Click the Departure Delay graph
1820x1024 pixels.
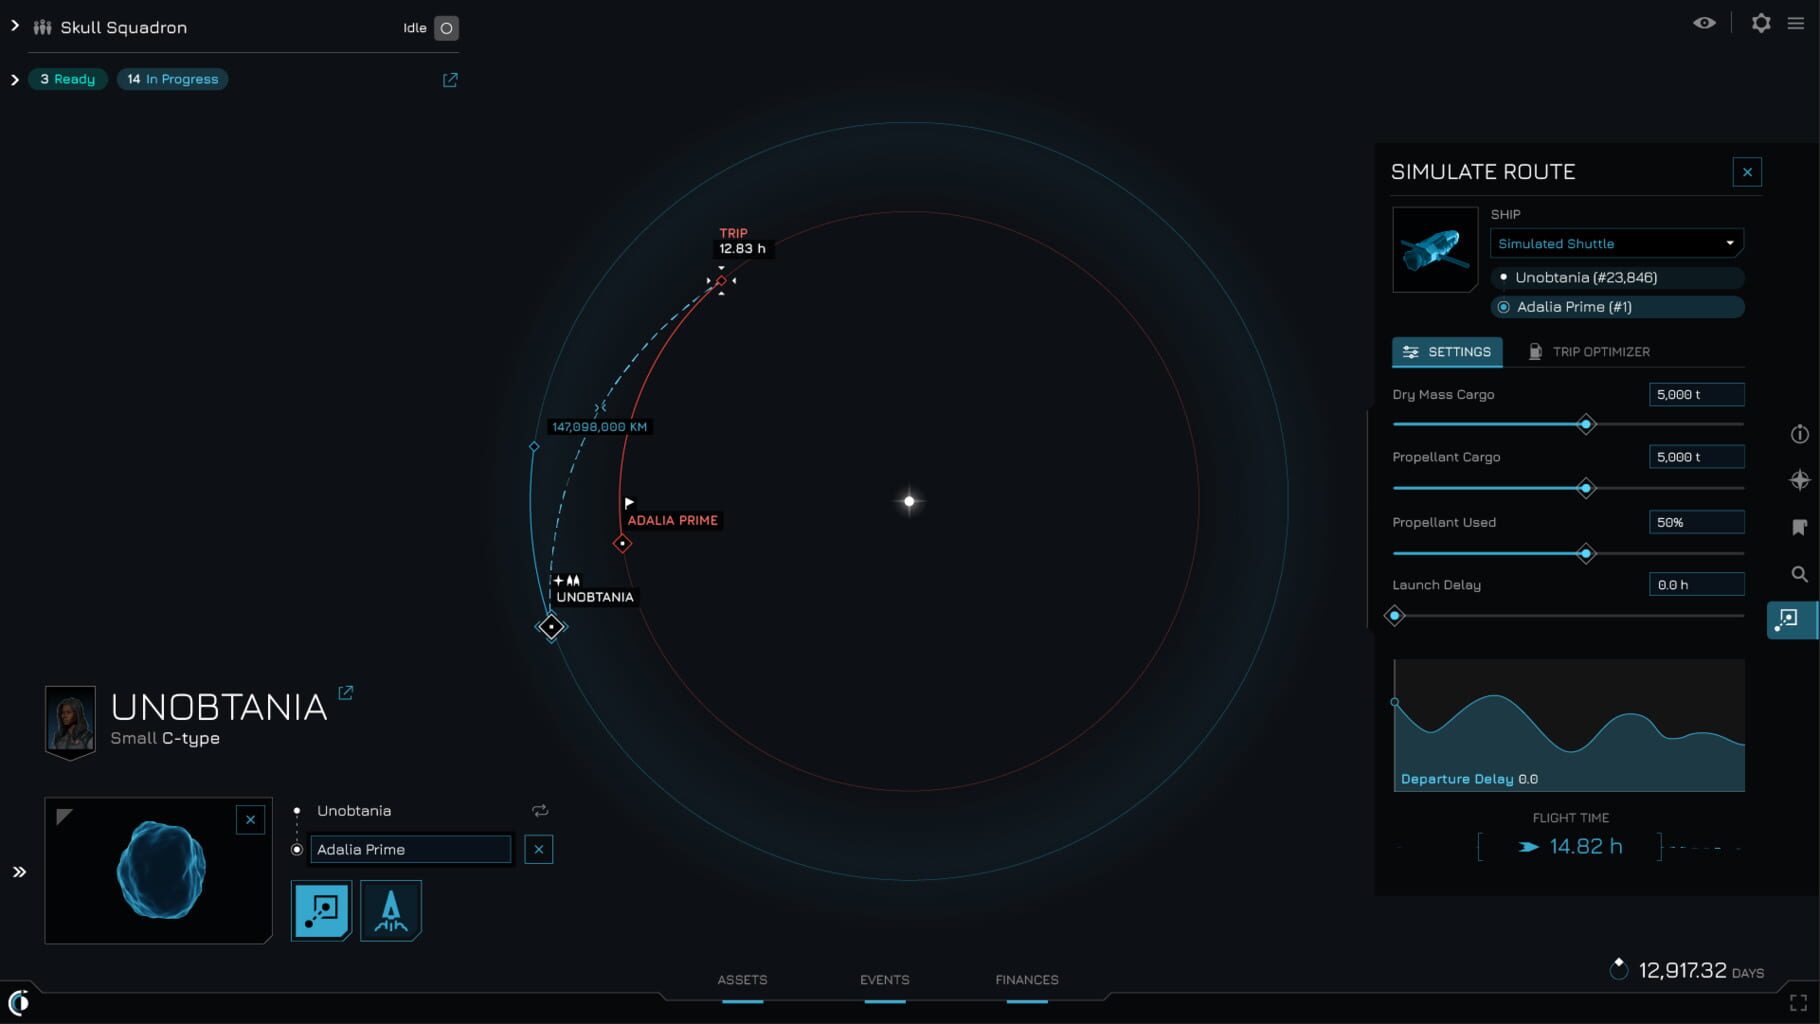1569,725
